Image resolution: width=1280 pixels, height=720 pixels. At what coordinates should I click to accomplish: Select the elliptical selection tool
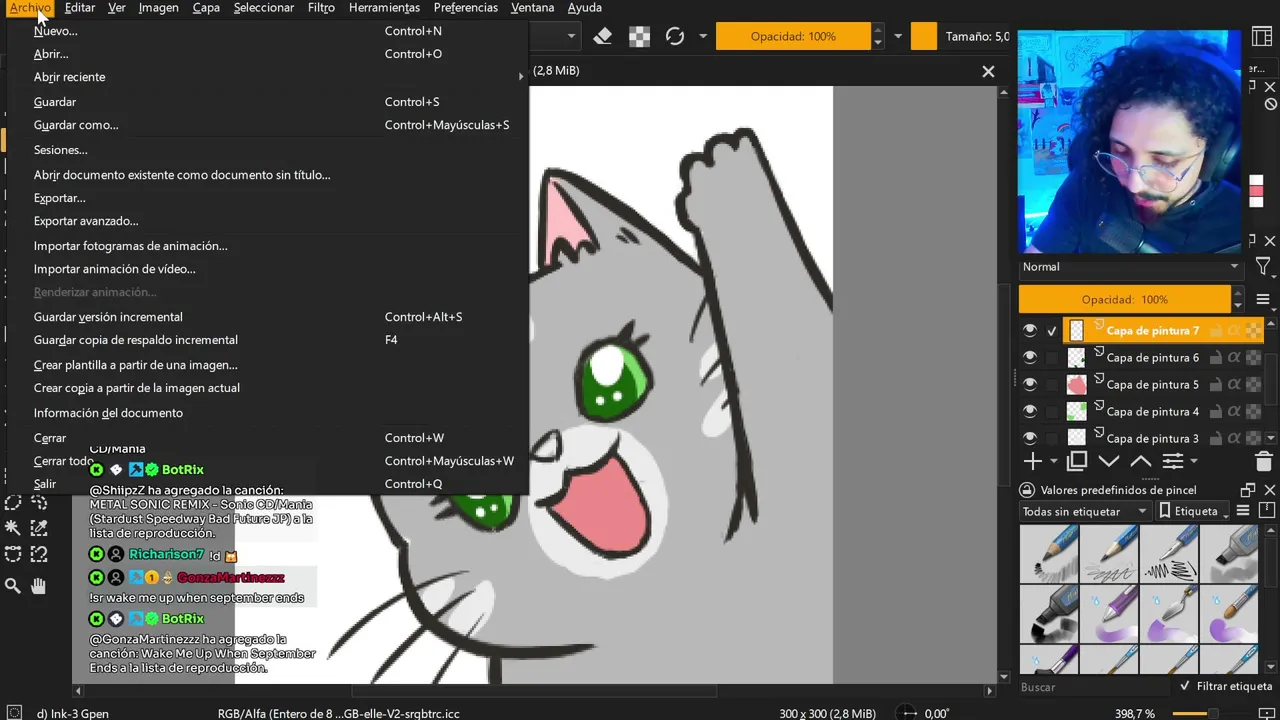click(x=13, y=503)
